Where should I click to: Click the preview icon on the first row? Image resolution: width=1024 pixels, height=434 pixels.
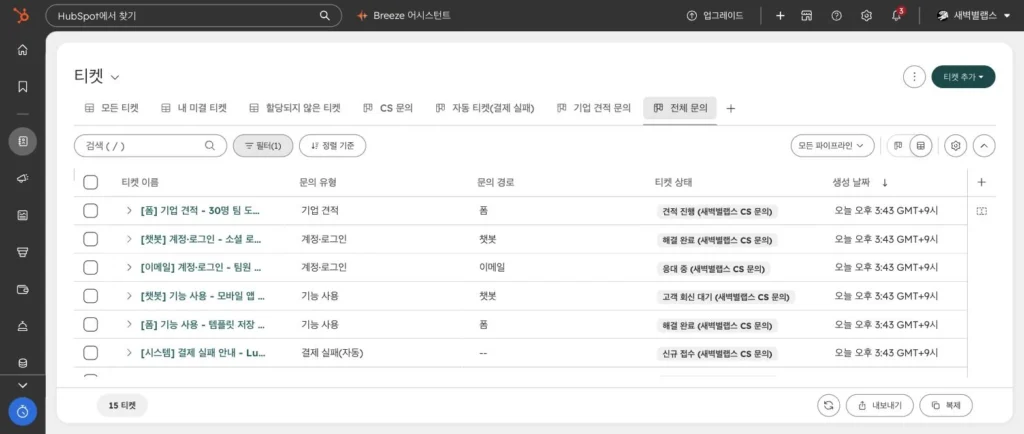[x=982, y=211]
